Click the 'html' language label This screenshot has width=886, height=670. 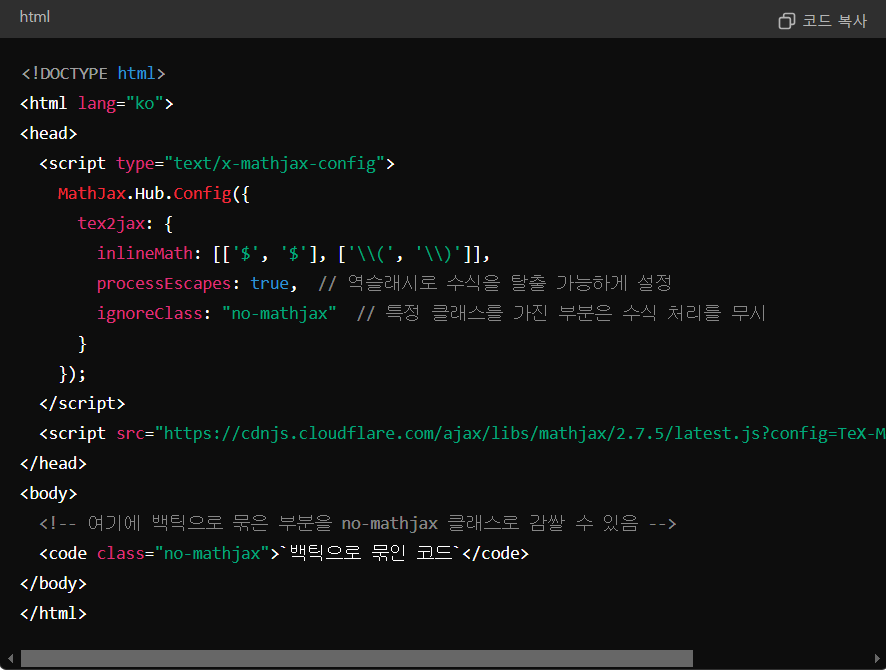tap(35, 17)
